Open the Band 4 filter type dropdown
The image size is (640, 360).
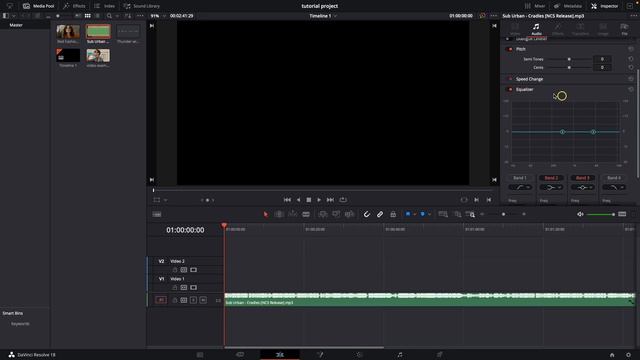(614, 187)
